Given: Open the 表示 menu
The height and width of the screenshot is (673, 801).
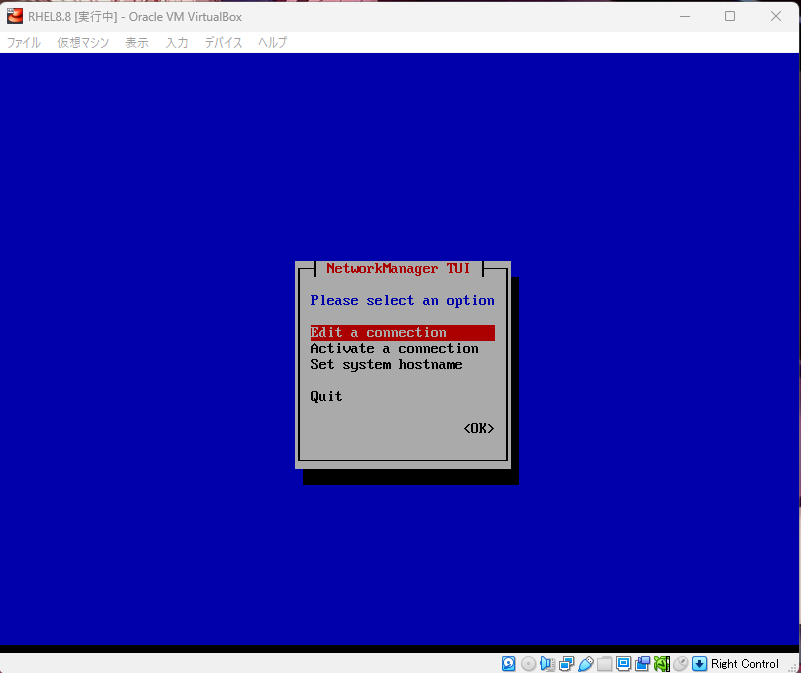Looking at the screenshot, I should [137, 42].
